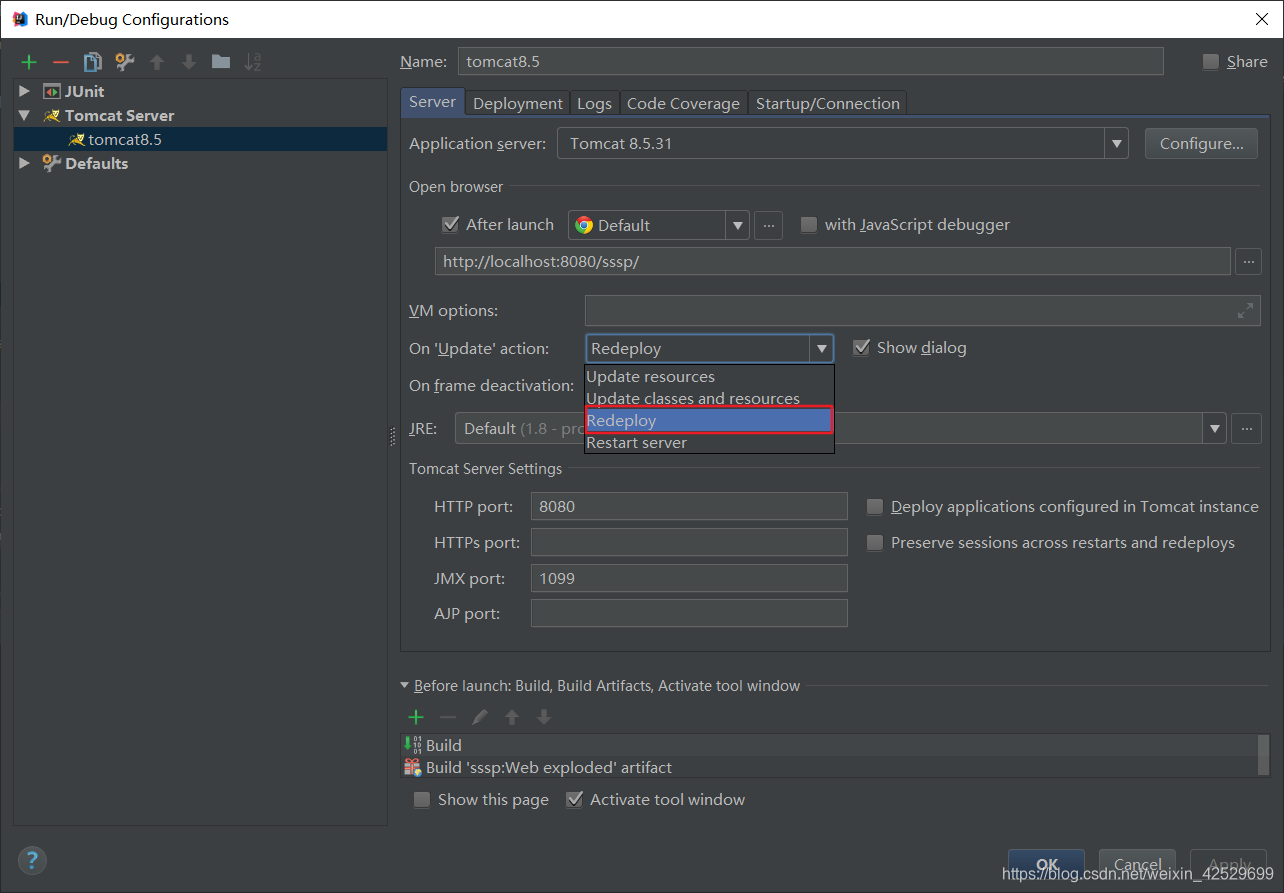Click the ellipsis button next to browser dropdown

768,225
